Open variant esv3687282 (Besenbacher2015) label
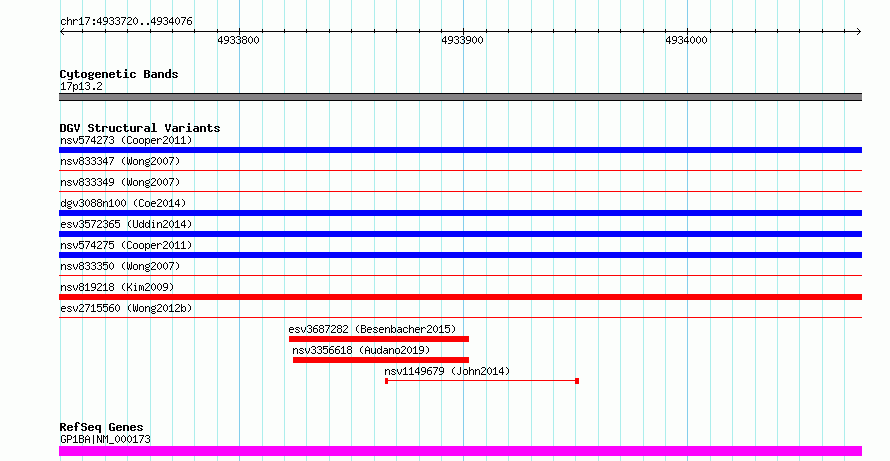 click(x=372, y=329)
